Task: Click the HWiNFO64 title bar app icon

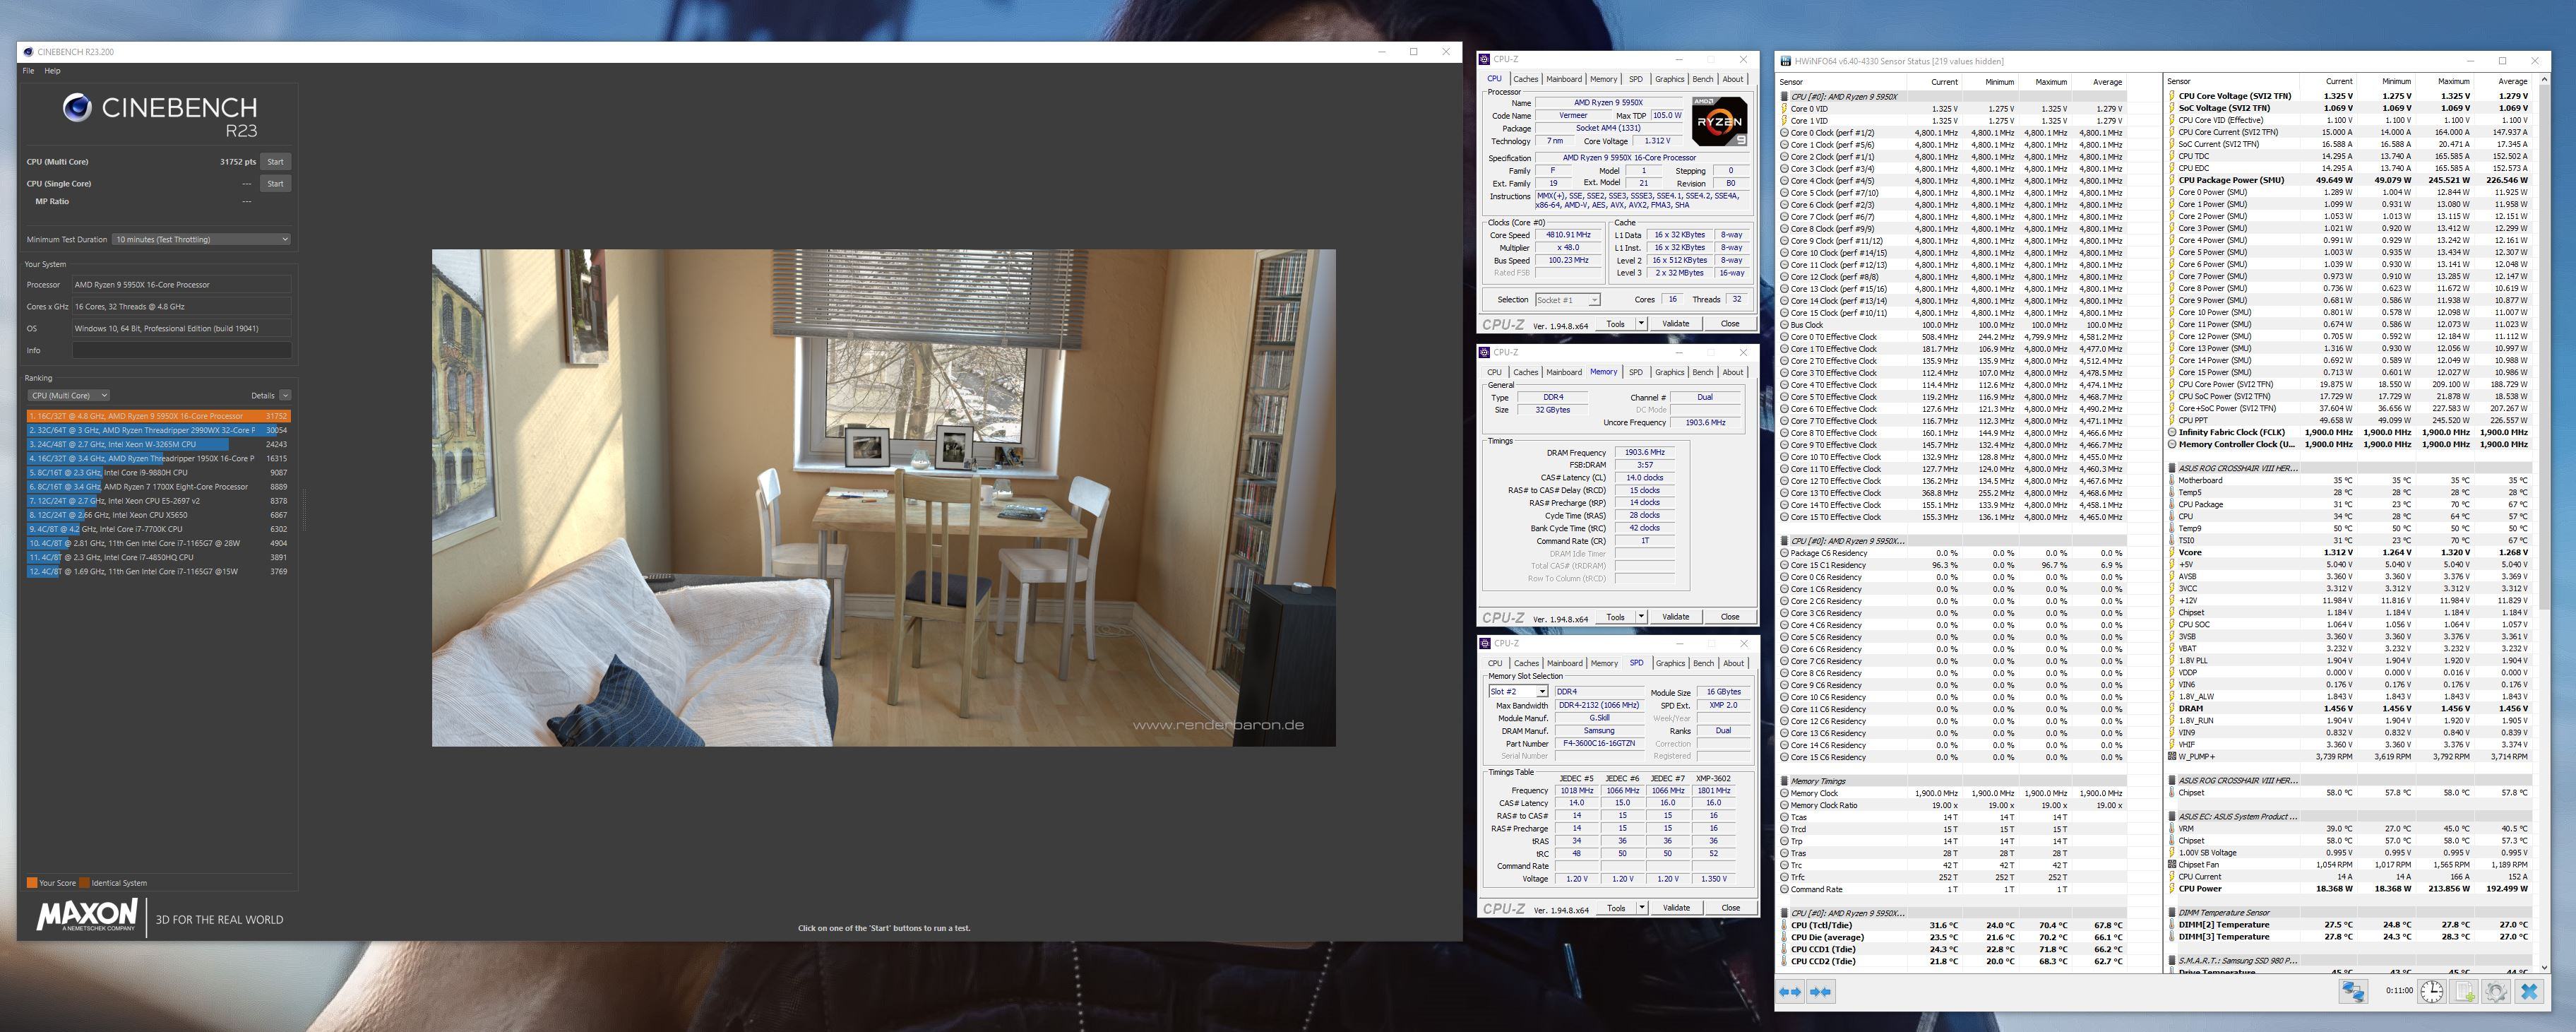Action: coord(1786,61)
